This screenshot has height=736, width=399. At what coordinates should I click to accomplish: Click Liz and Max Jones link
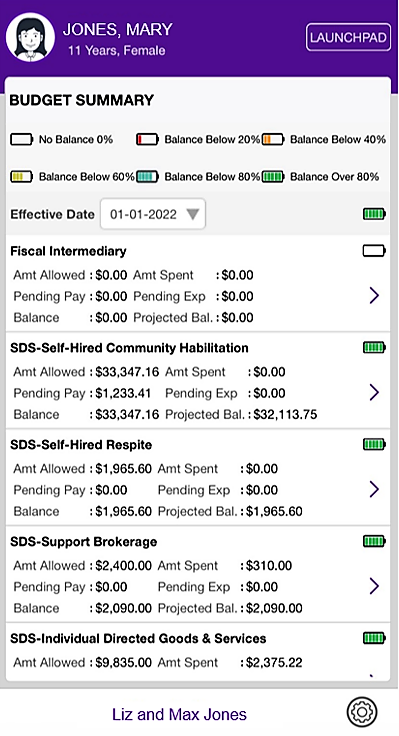(x=179, y=714)
